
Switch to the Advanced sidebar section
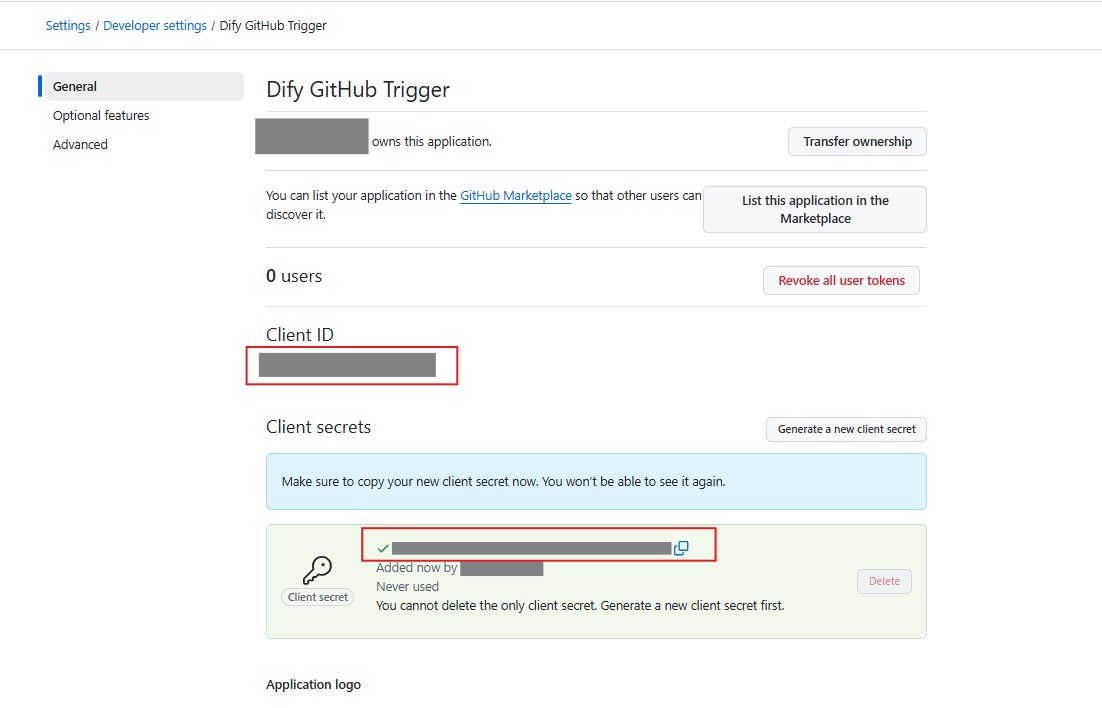coord(80,144)
